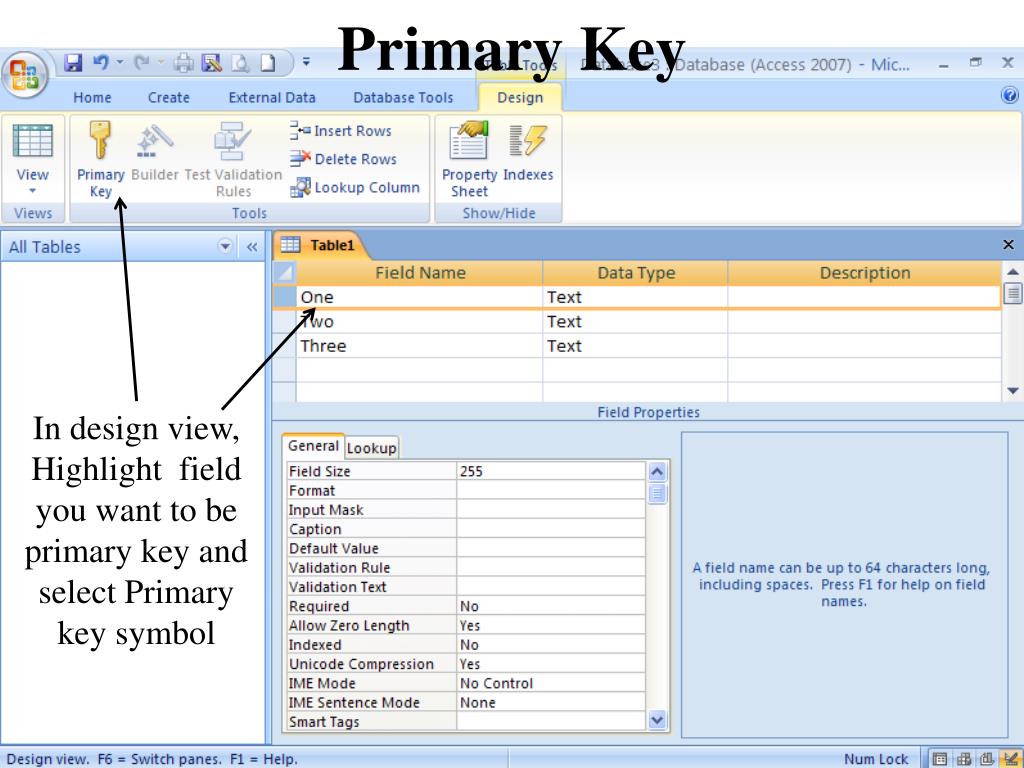
Task: Click the Data Type column header
Action: point(635,273)
